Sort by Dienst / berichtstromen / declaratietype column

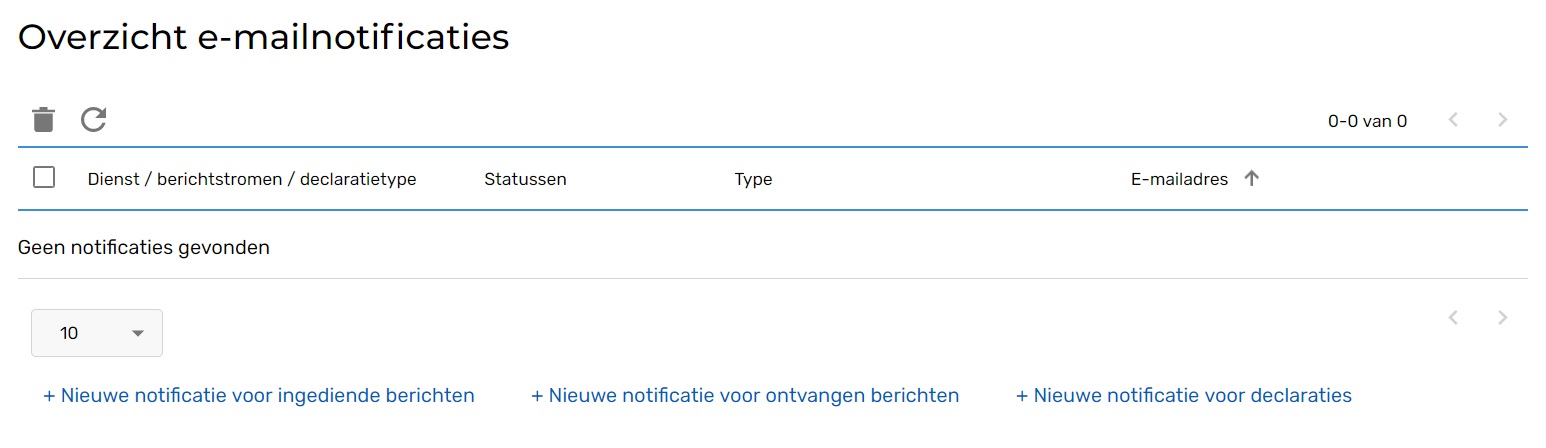(x=252, y=180)
